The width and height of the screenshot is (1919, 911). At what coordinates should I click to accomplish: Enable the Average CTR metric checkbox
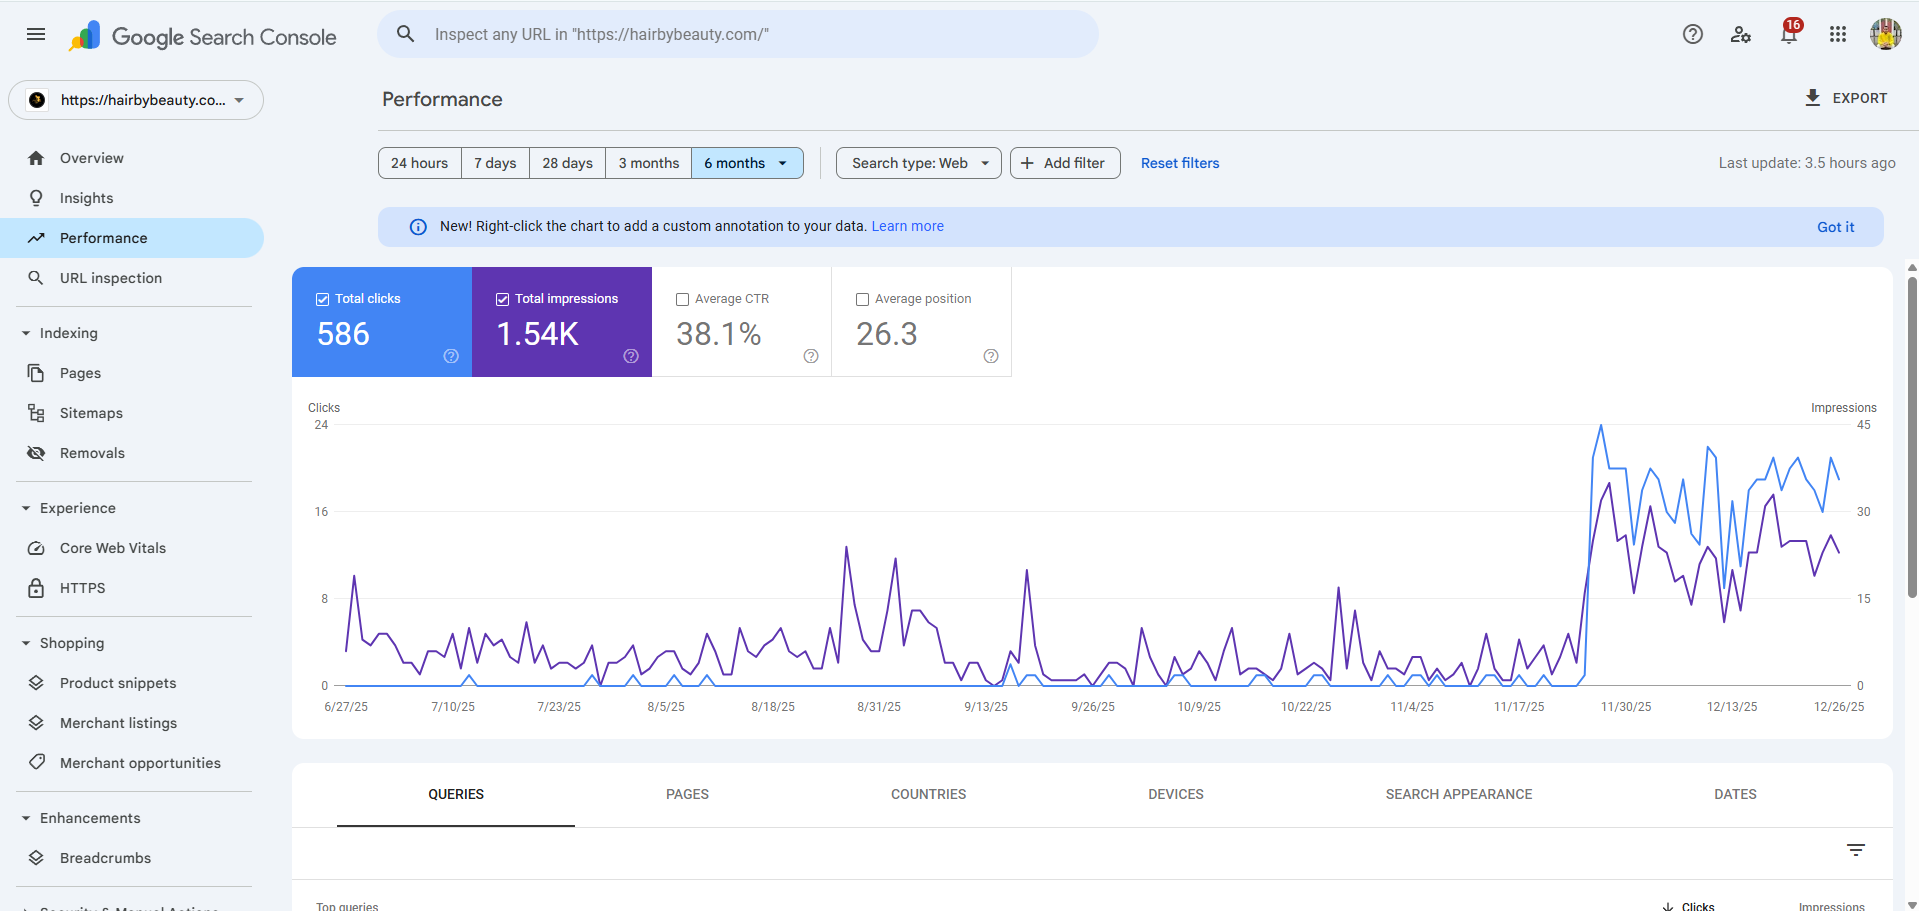coord(683,299)
